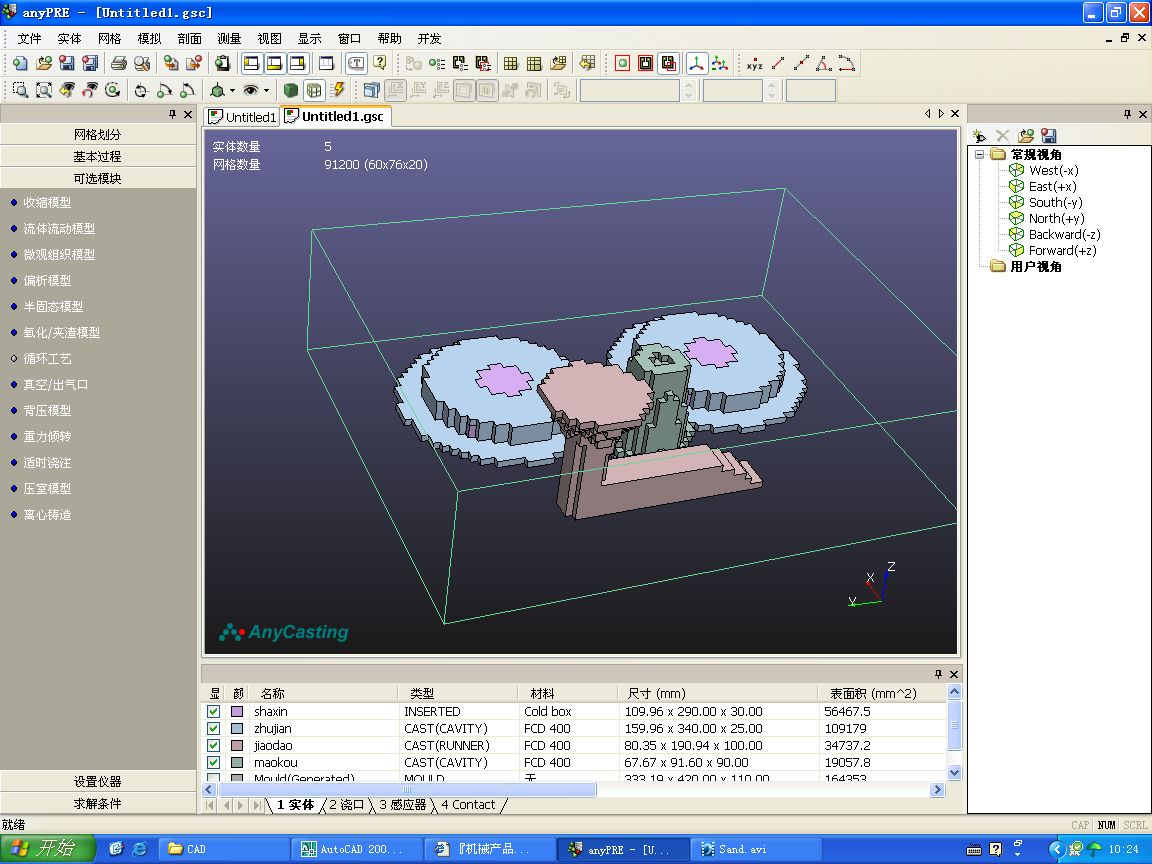Click zhujian light blue color swatch
The width and height of the screenshot is (1152, 864).
click(x=237, y=728)
